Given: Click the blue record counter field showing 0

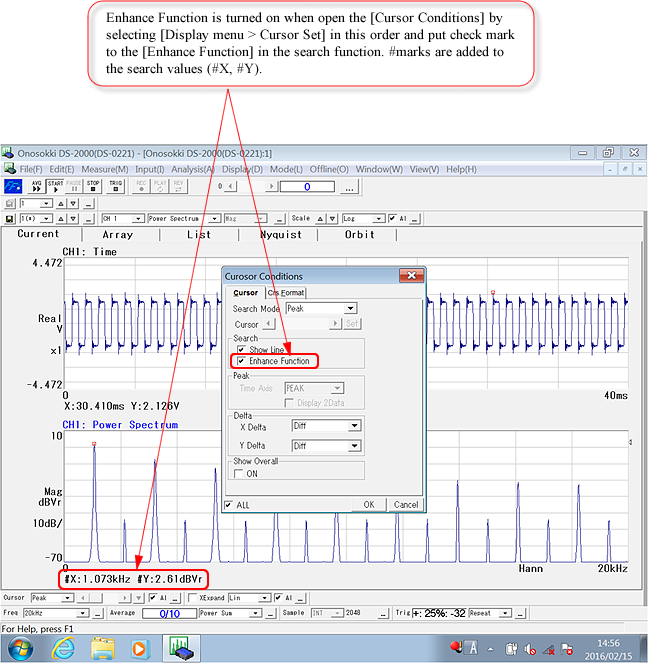Looking at the screenshot, I should coord(307,186).
